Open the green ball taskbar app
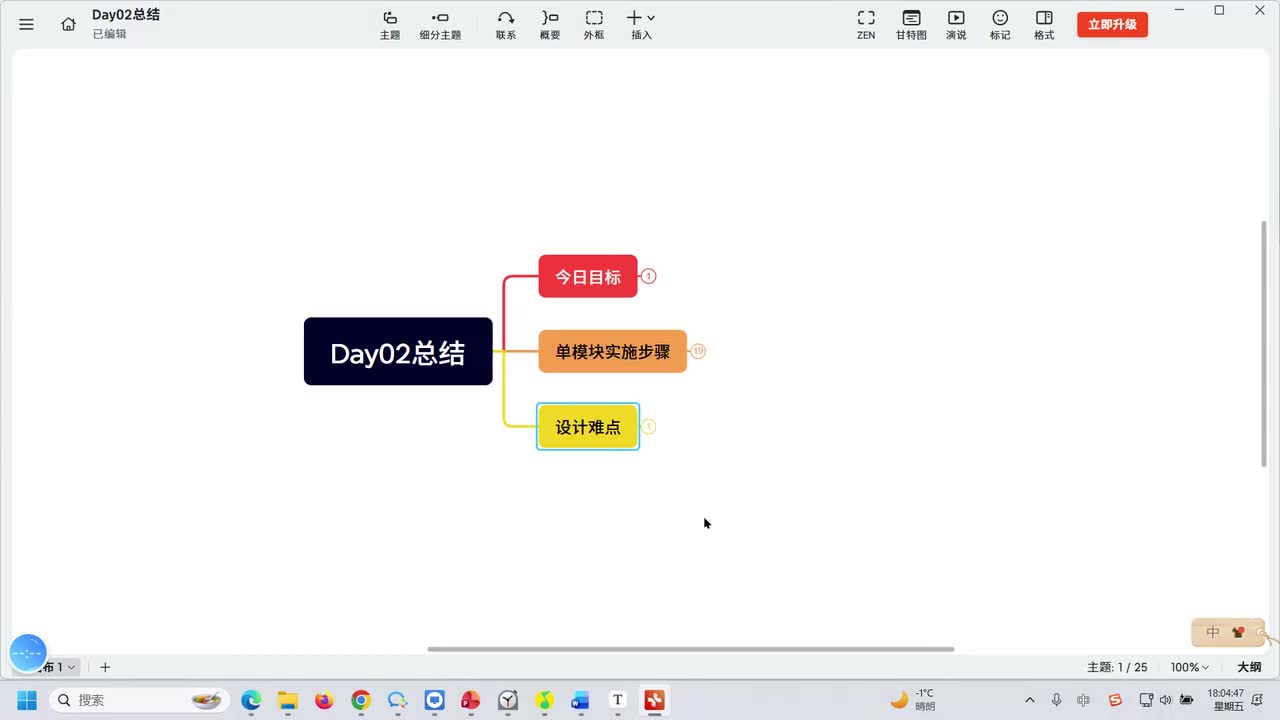 544,700
